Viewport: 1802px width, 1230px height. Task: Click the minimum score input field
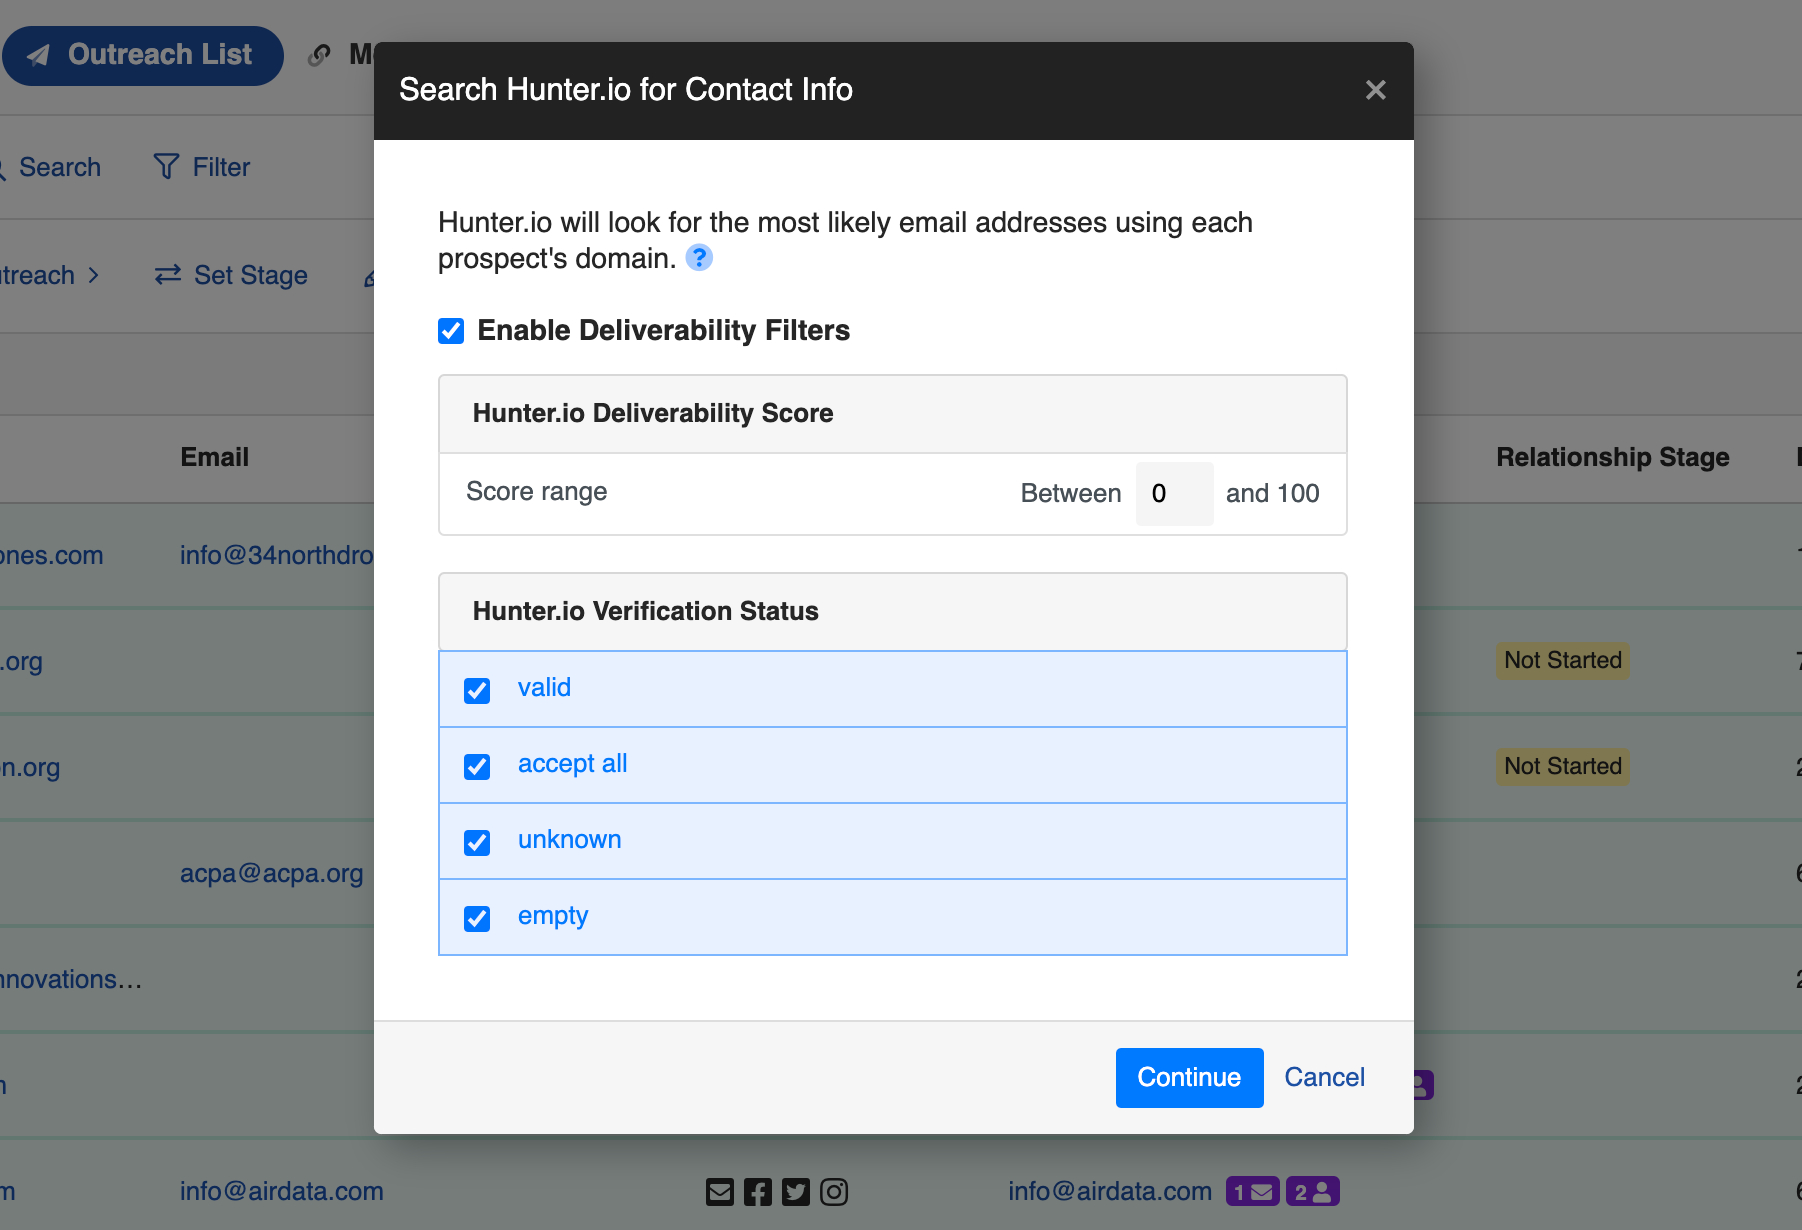click(x=1174, y=493)
